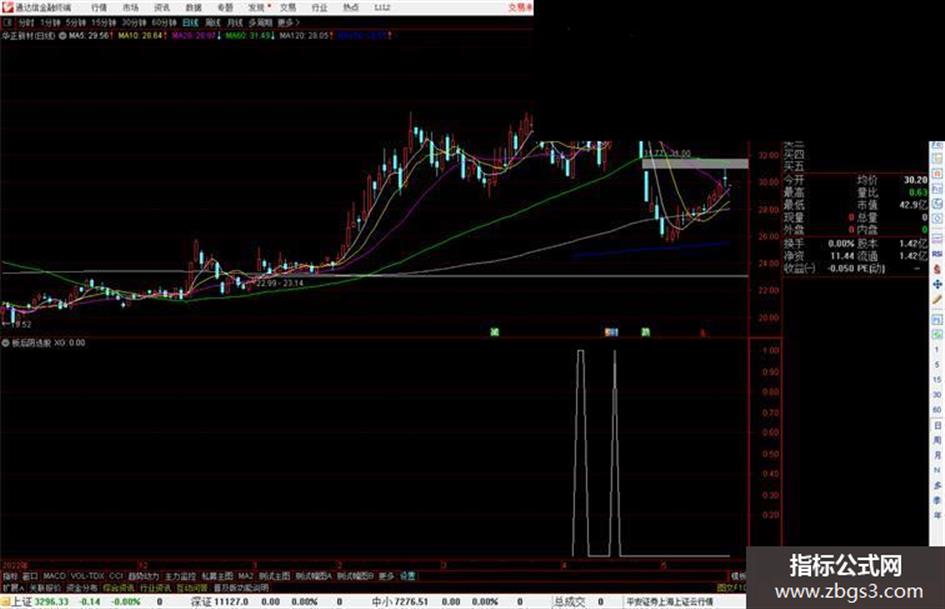
Task: Click the TDX app logo icon
Action: click(x=7, y=7)
